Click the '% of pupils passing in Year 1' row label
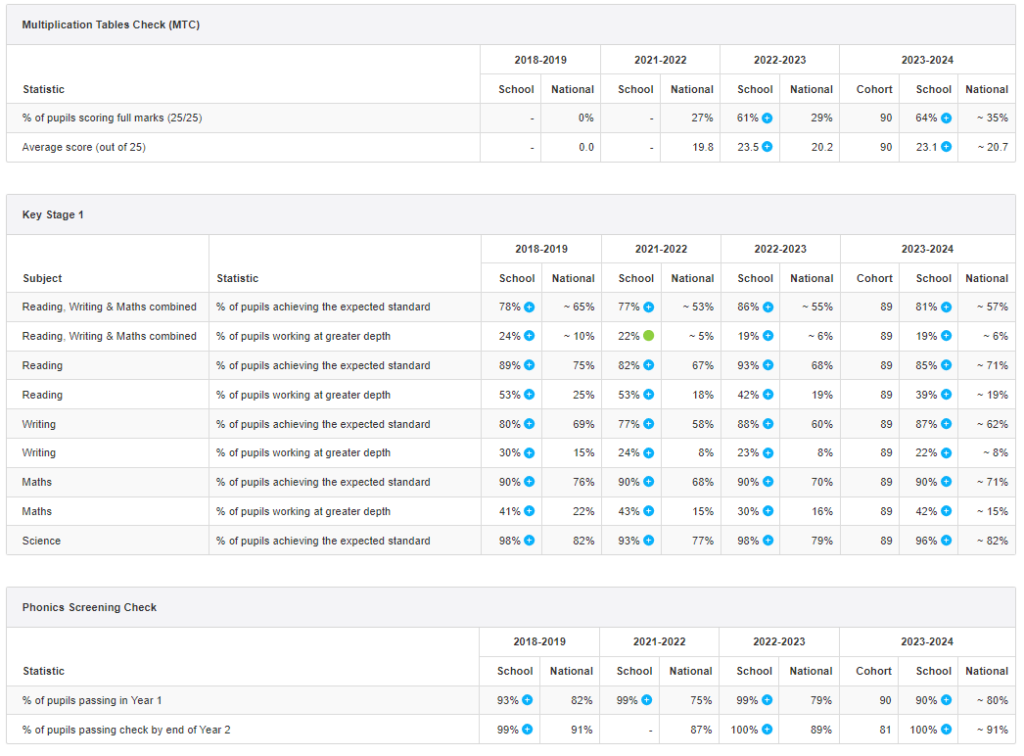The image size is (1024, 756). pos(92,700)
